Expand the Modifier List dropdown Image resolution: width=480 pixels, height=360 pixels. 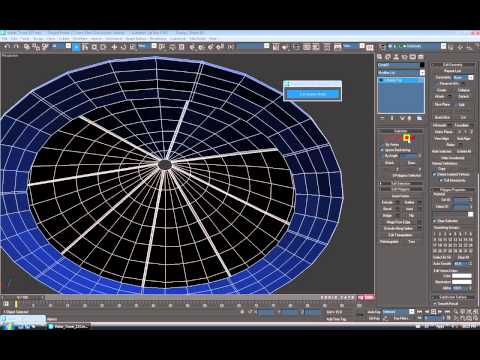pos(401,73)
